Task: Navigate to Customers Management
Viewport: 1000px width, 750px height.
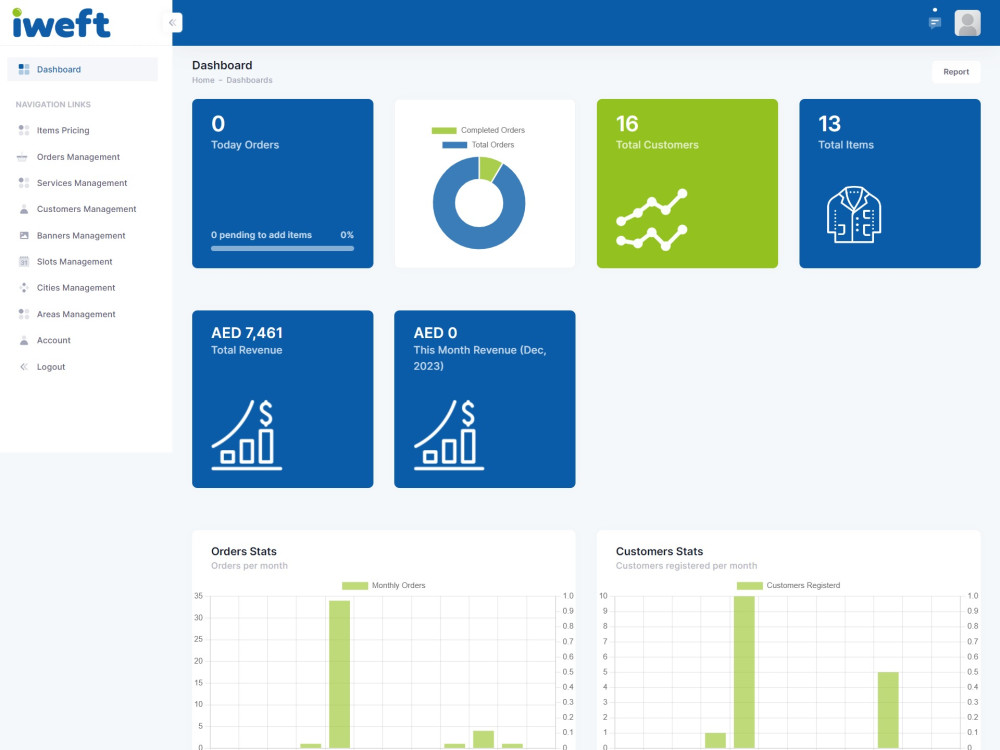Action: pyautogui.click(x=86, y=209)
